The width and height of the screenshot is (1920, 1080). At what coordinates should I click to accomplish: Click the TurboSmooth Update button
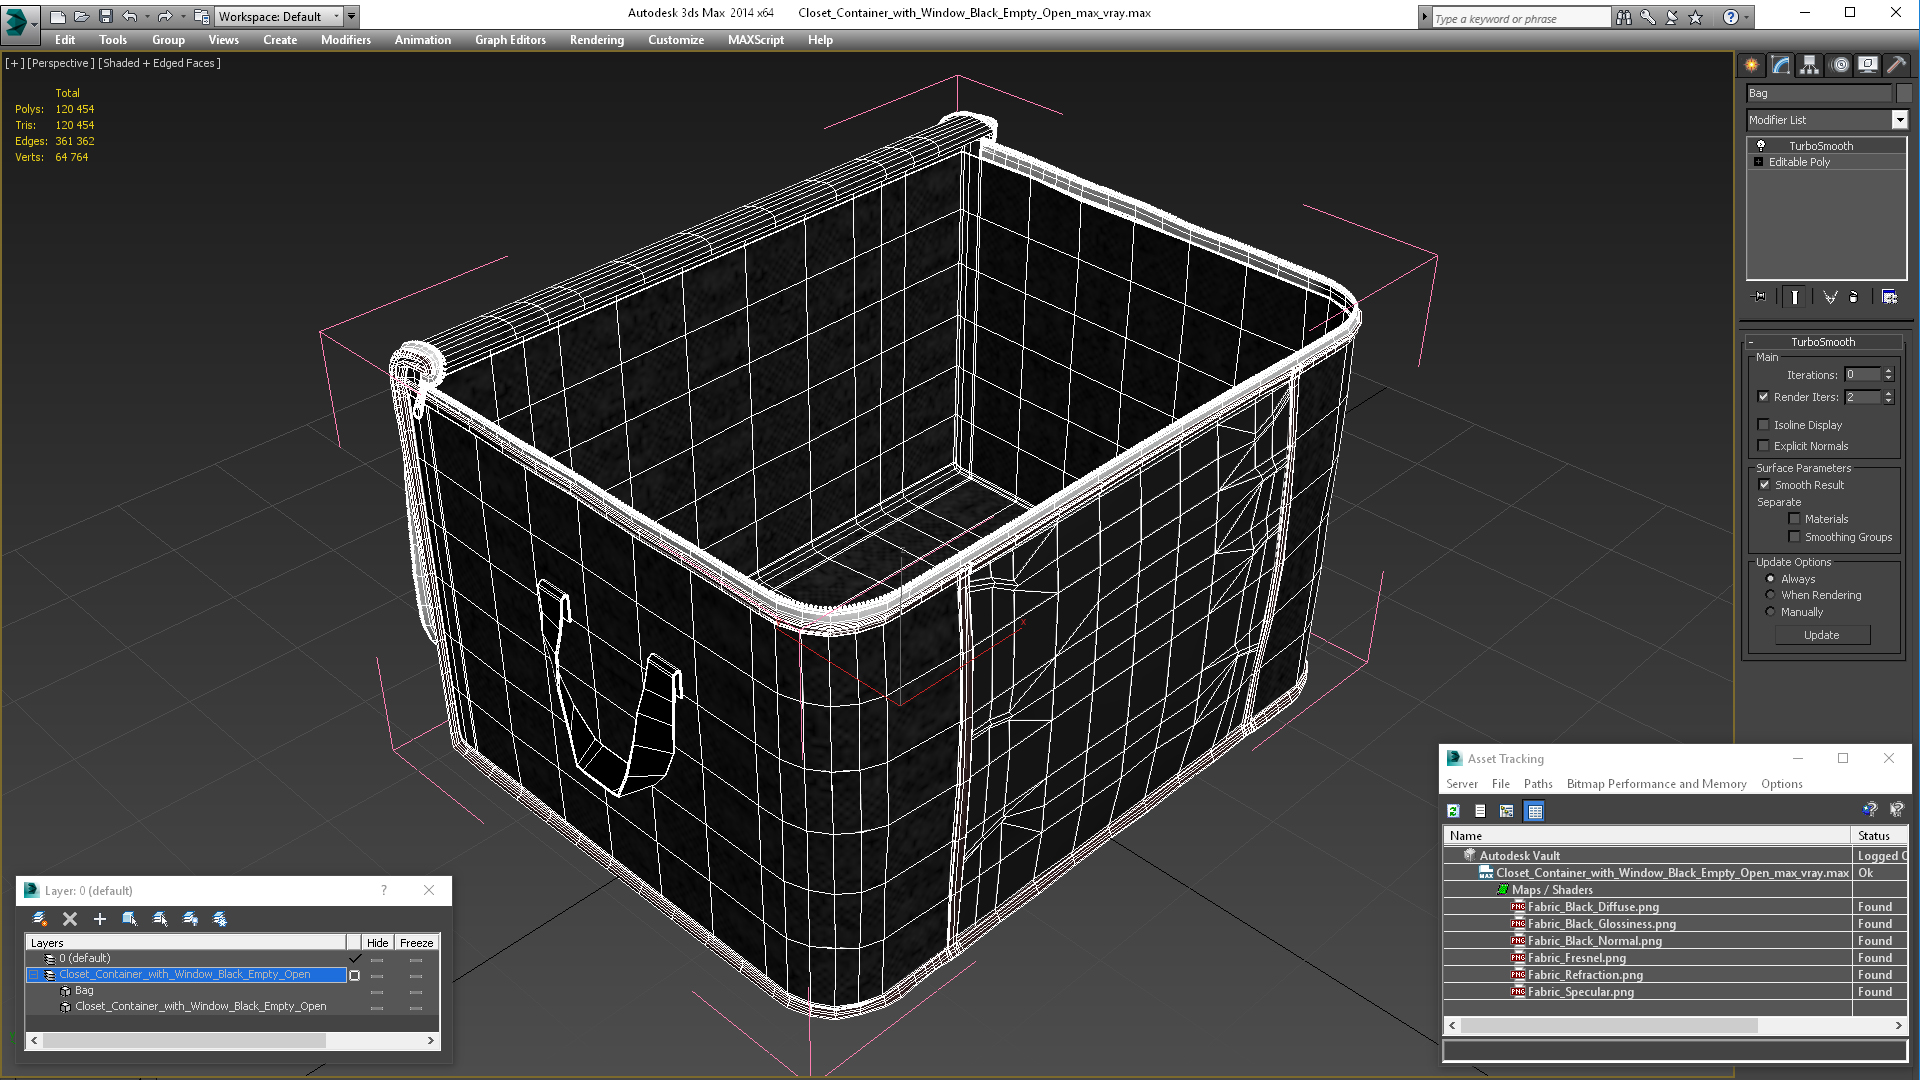click(1822, 635)
